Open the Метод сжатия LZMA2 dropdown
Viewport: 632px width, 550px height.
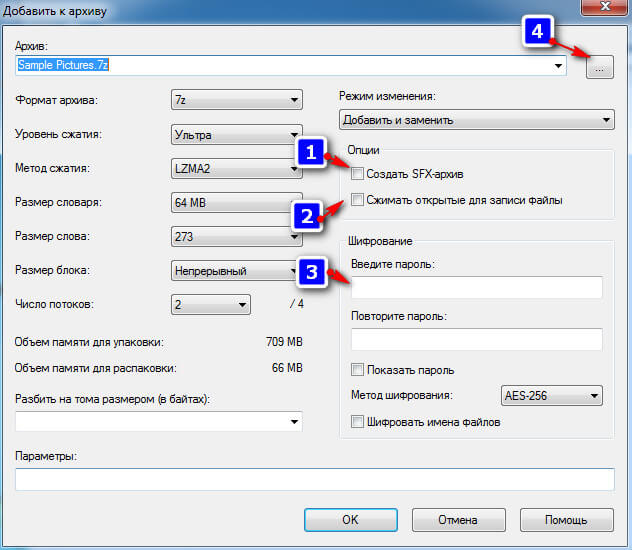[237, 169]
